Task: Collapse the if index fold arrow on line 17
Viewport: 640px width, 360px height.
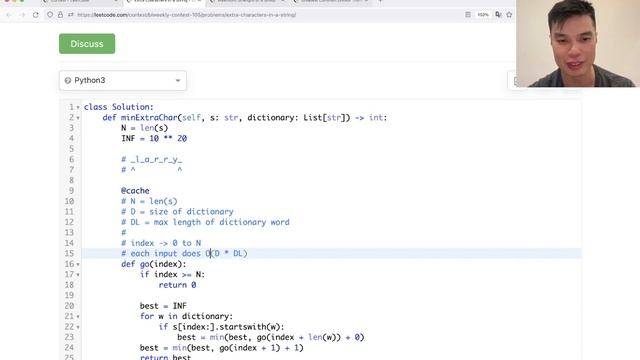Action: (78, 275)
